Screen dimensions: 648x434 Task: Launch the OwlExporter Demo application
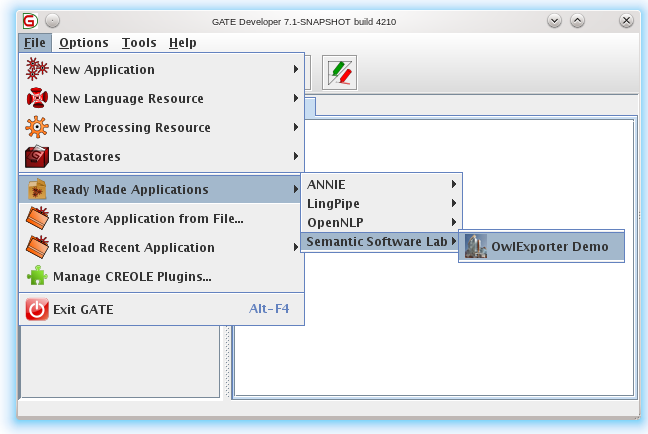549,248
